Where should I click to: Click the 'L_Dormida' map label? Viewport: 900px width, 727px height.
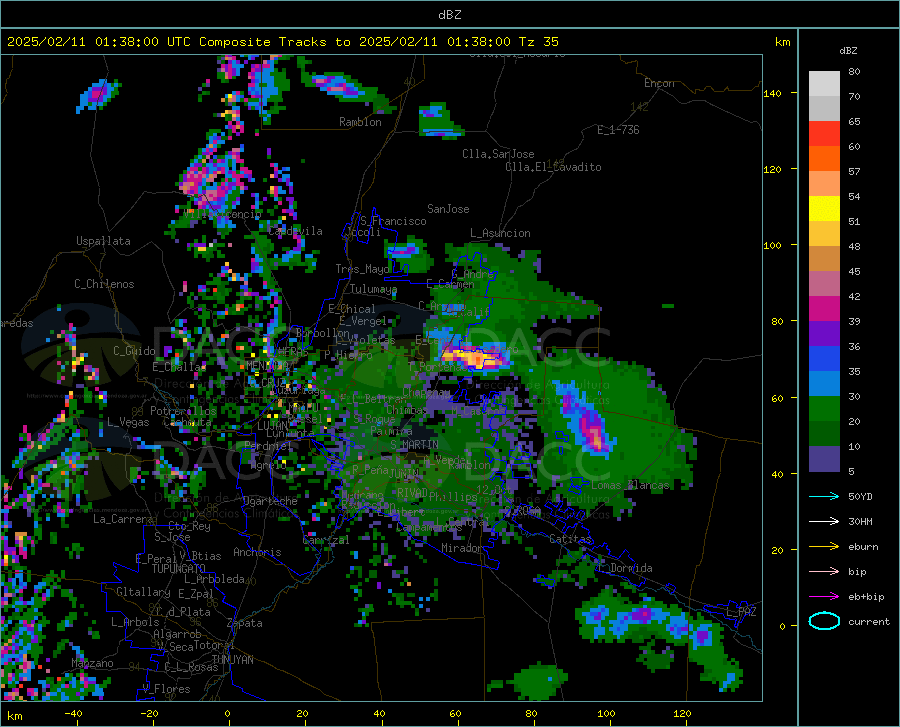pyautogui.click(x=626, y=568)
